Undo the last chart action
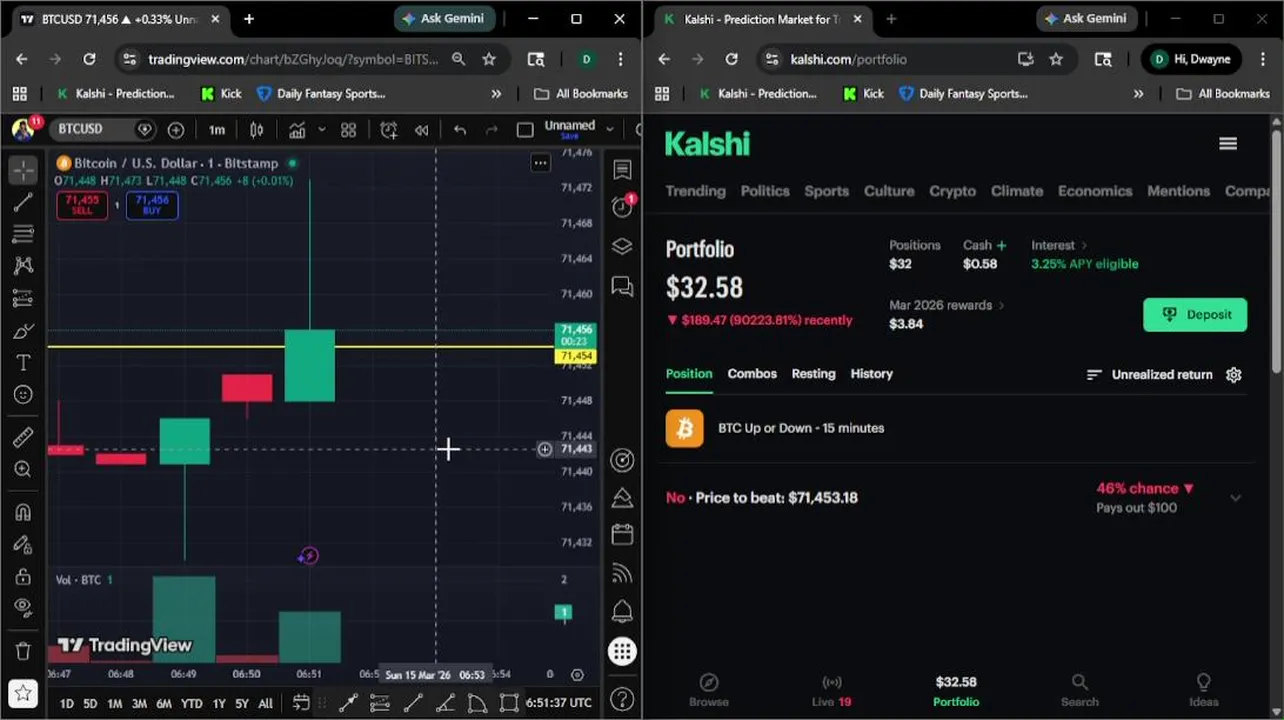The image size is (1284, 720). (x=460, y=129)
